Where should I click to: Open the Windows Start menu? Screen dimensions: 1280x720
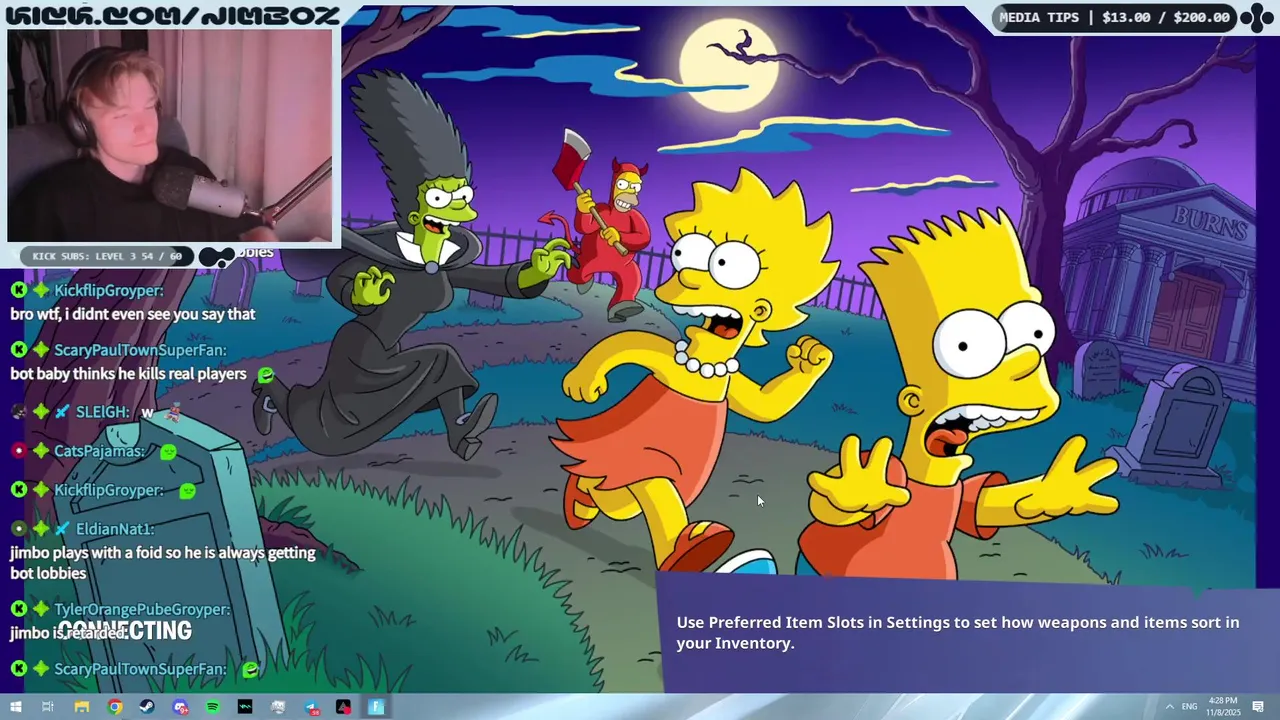16,707
